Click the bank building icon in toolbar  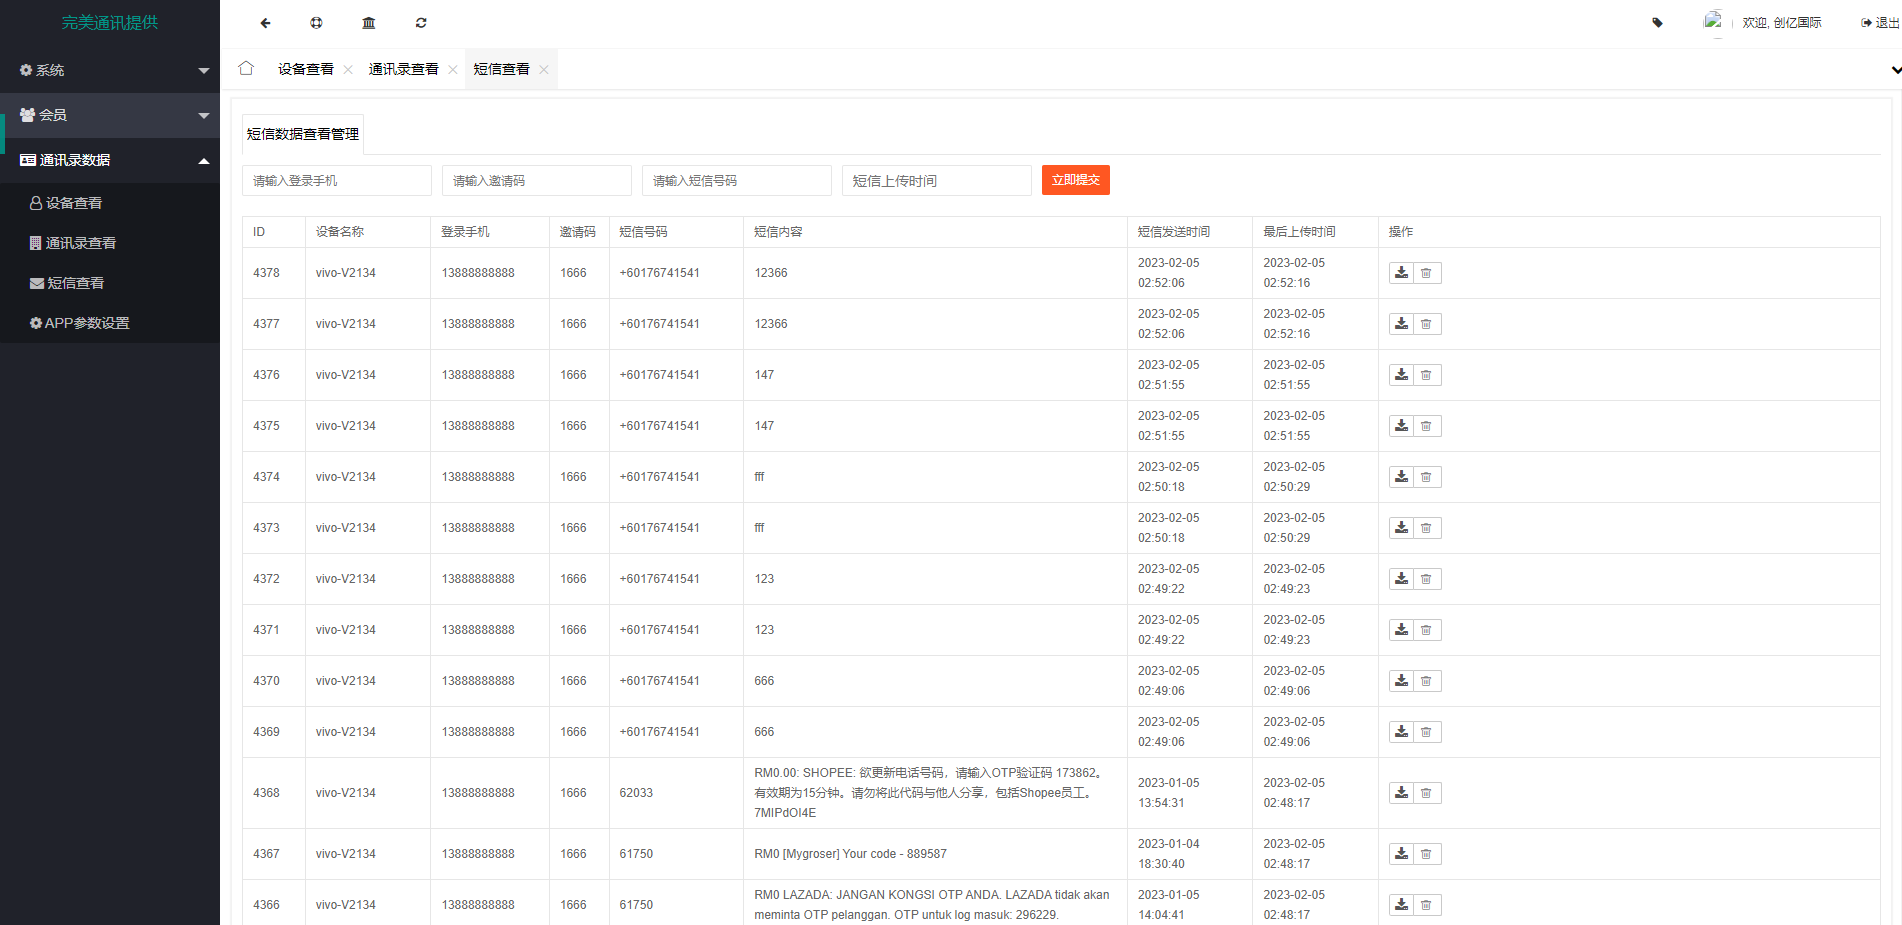pos(369,23)
